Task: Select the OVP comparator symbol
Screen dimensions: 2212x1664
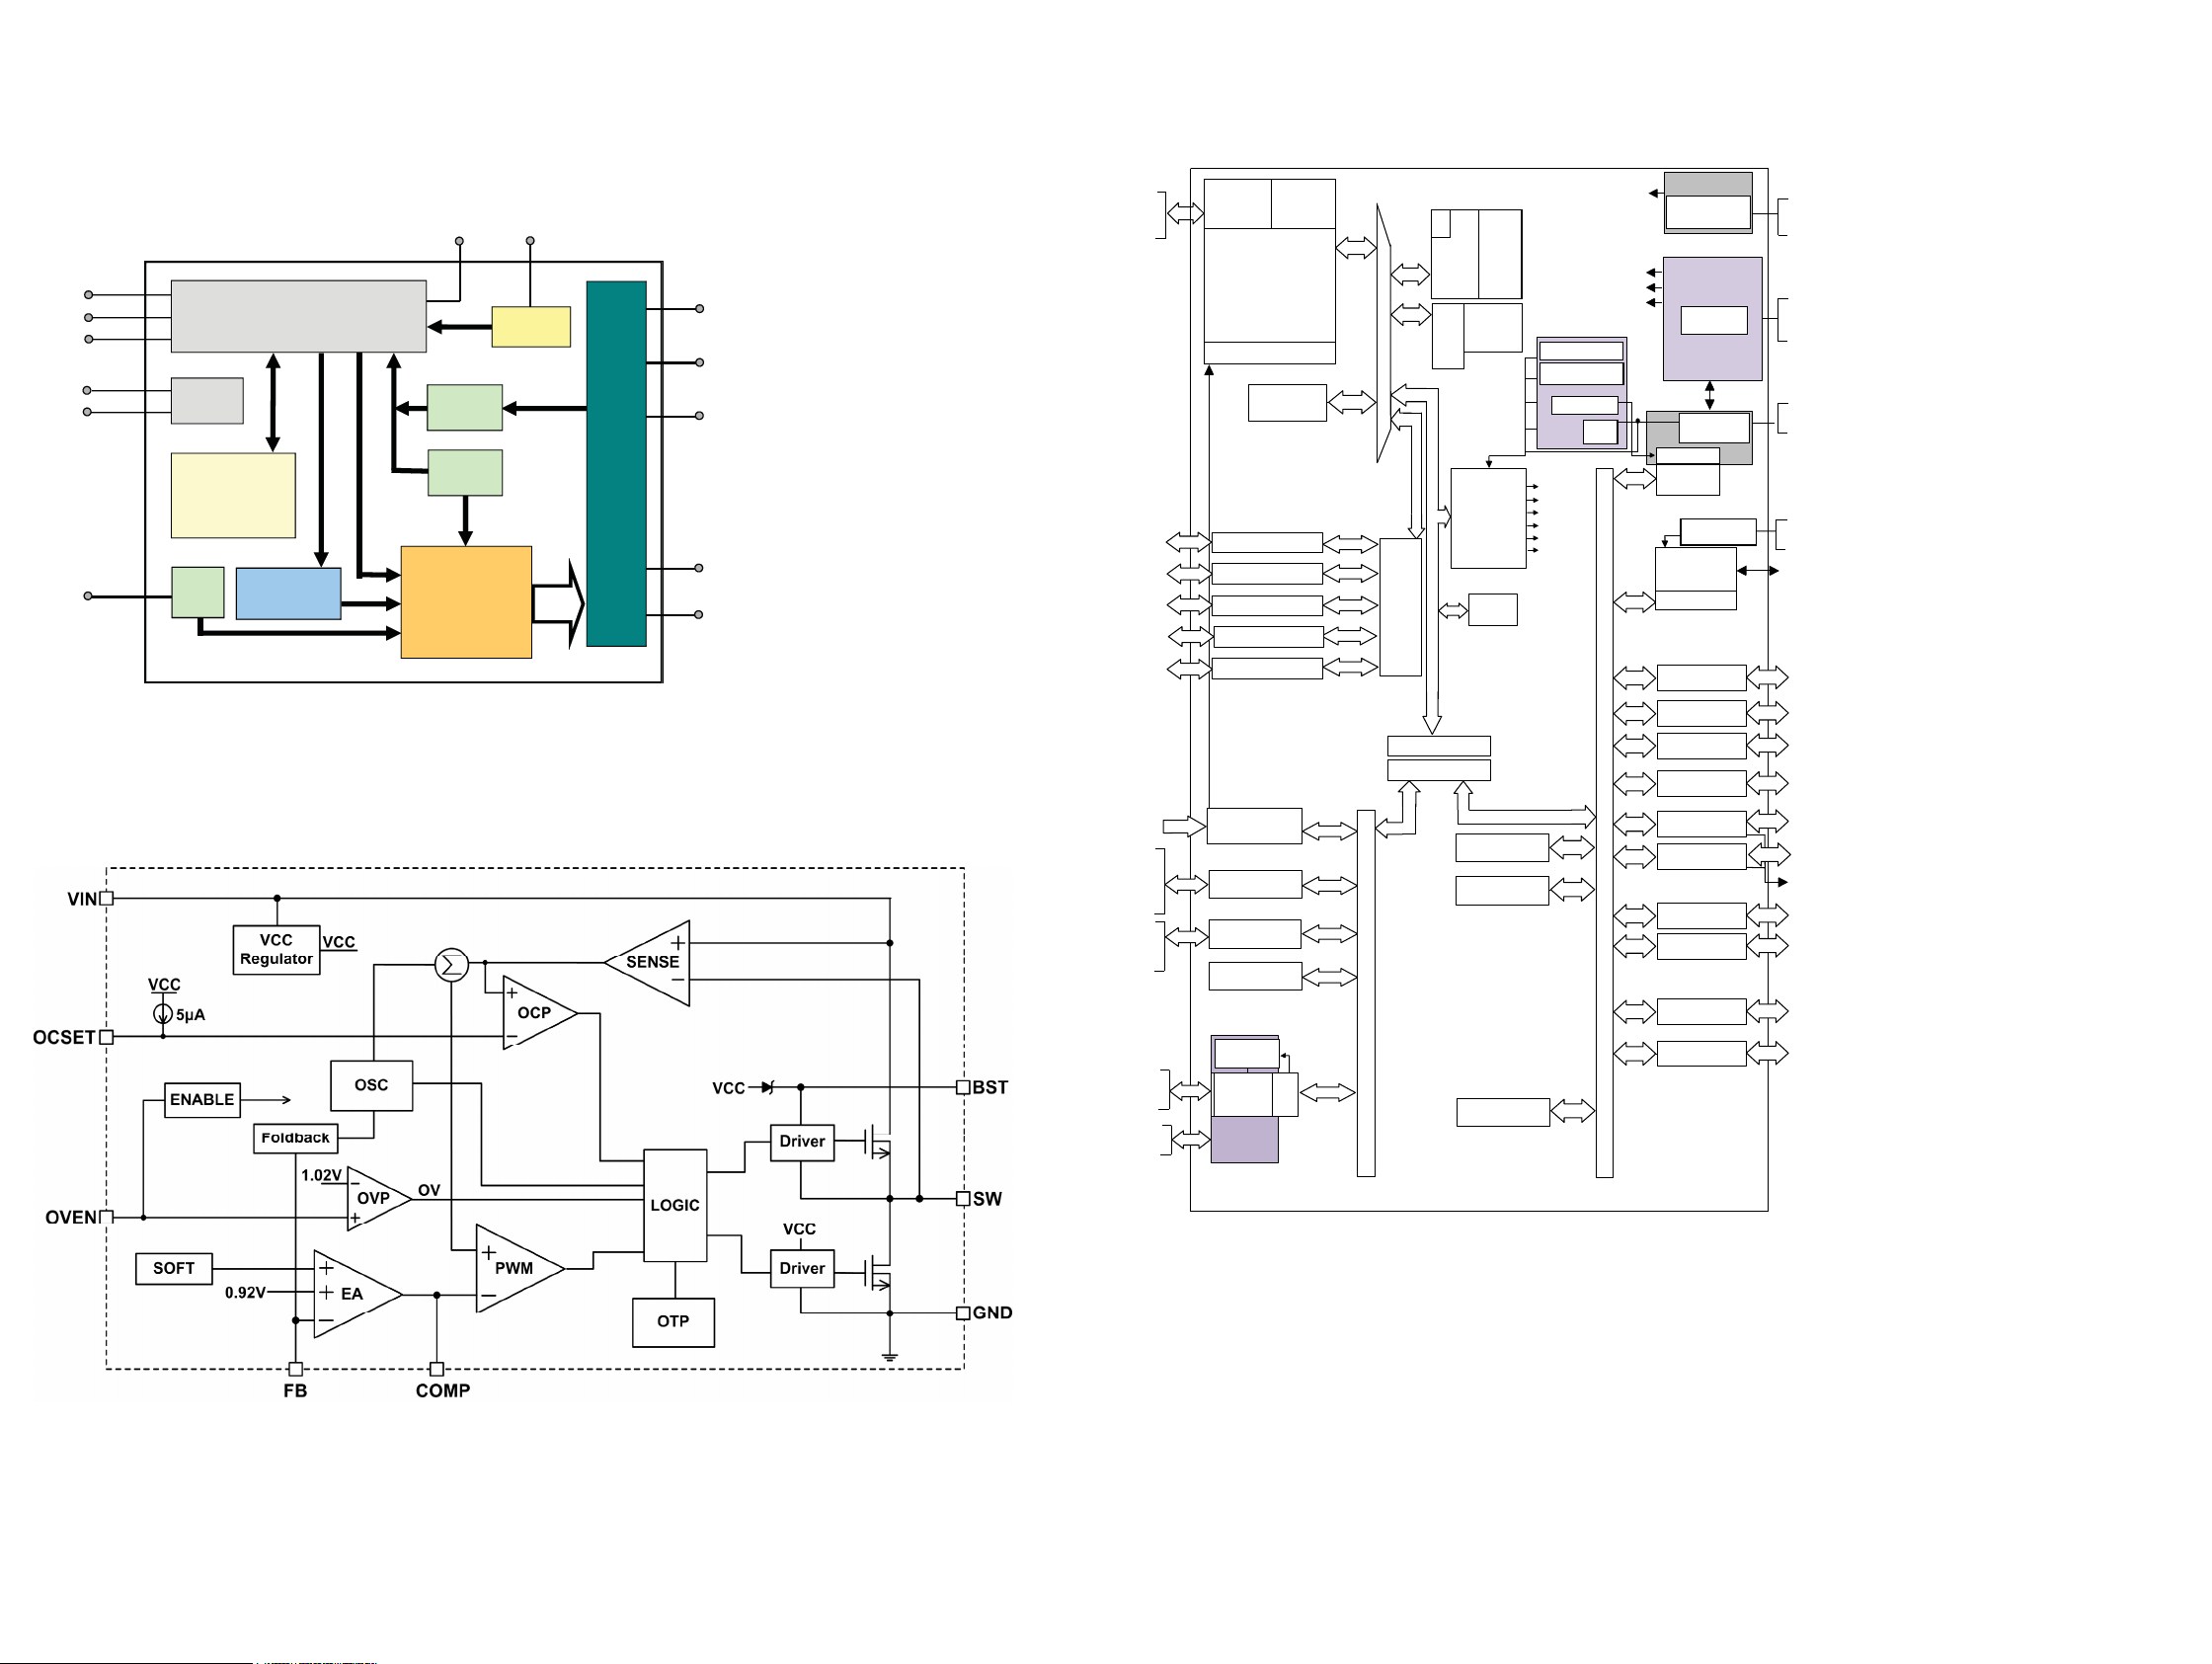Action: pyautogui.click(x=375, y=1198)
